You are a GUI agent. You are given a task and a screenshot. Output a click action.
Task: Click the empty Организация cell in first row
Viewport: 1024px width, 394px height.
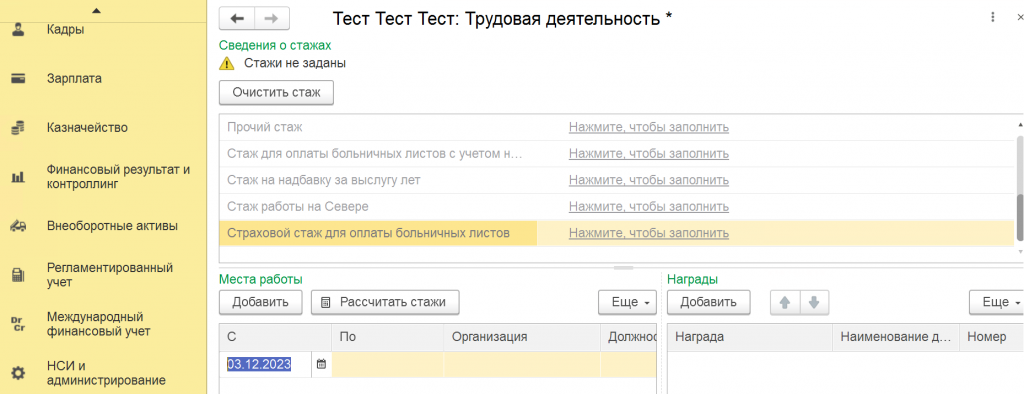pyautogui.click(x=522, y=365)
